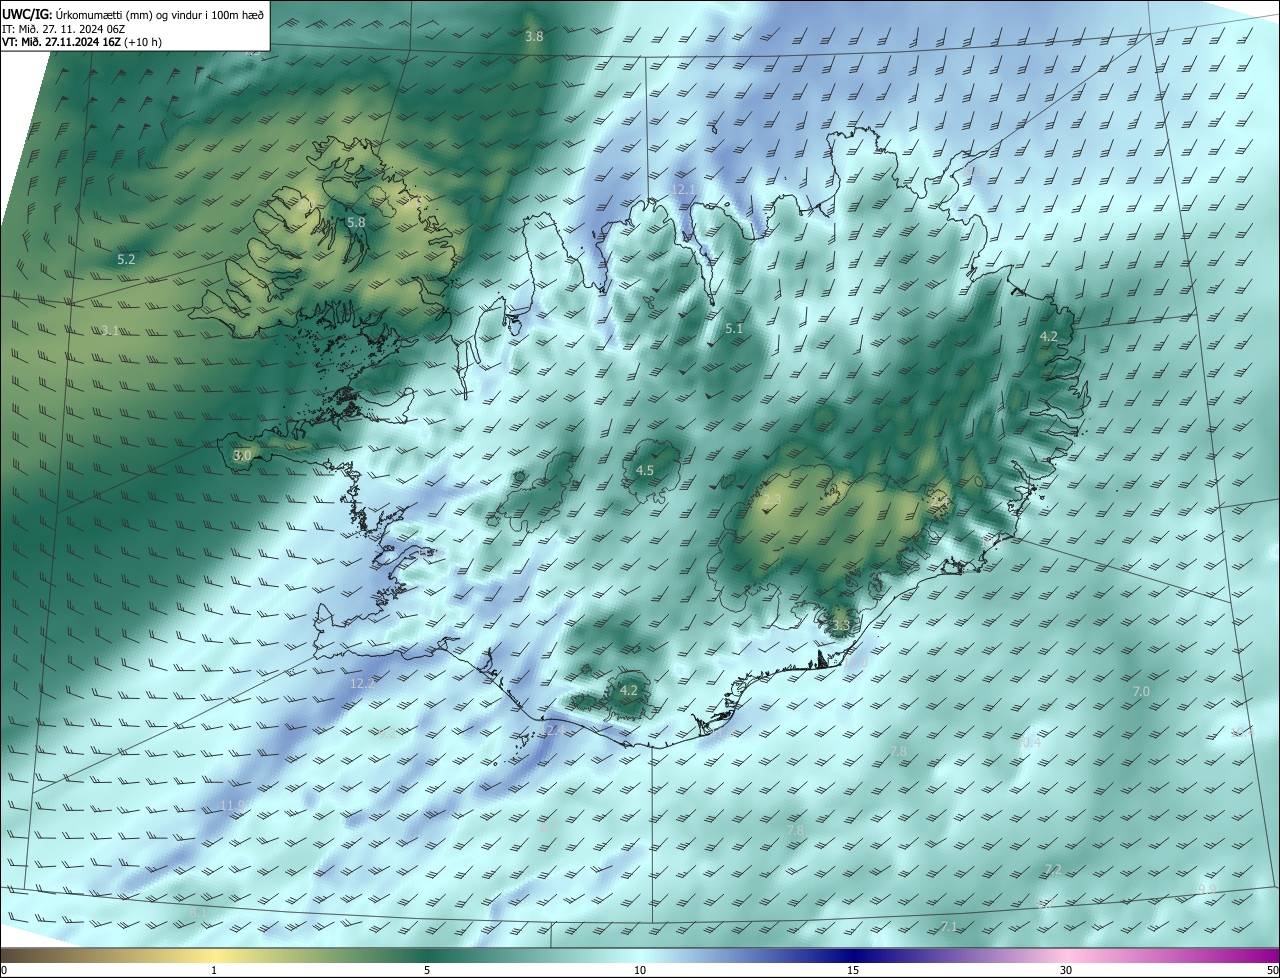The image size is (1280, 978).
Task: Click the 3.0 value on the Snæfellsnes peninsula tip
Action: click(242, 455)
